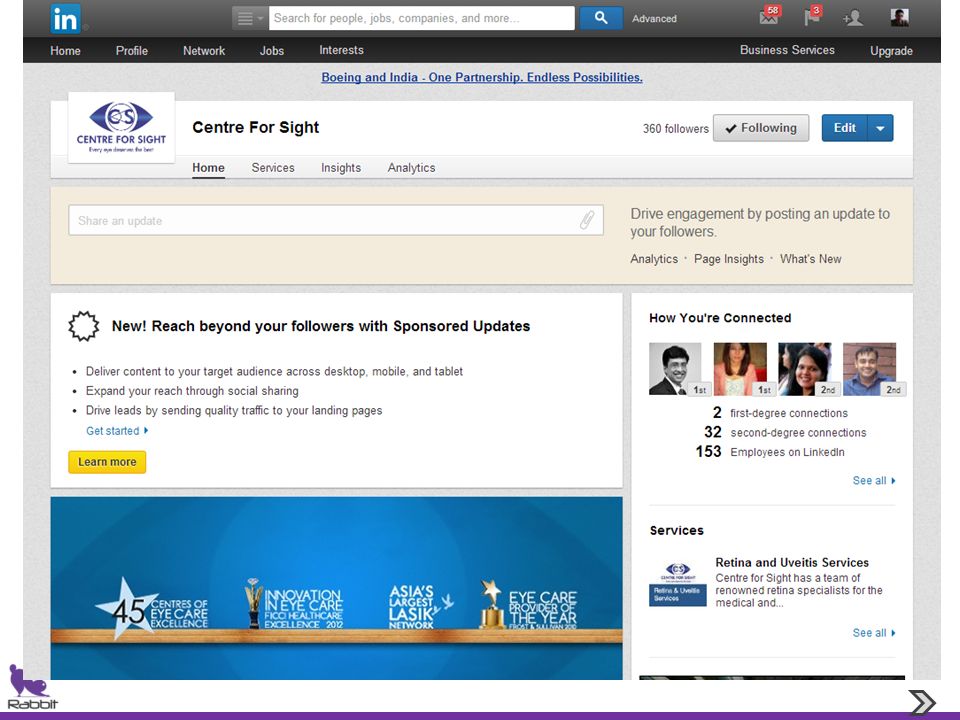960x720 pixels.
Task: Open the Jobs menu
Action: click(x=271, y=51)
